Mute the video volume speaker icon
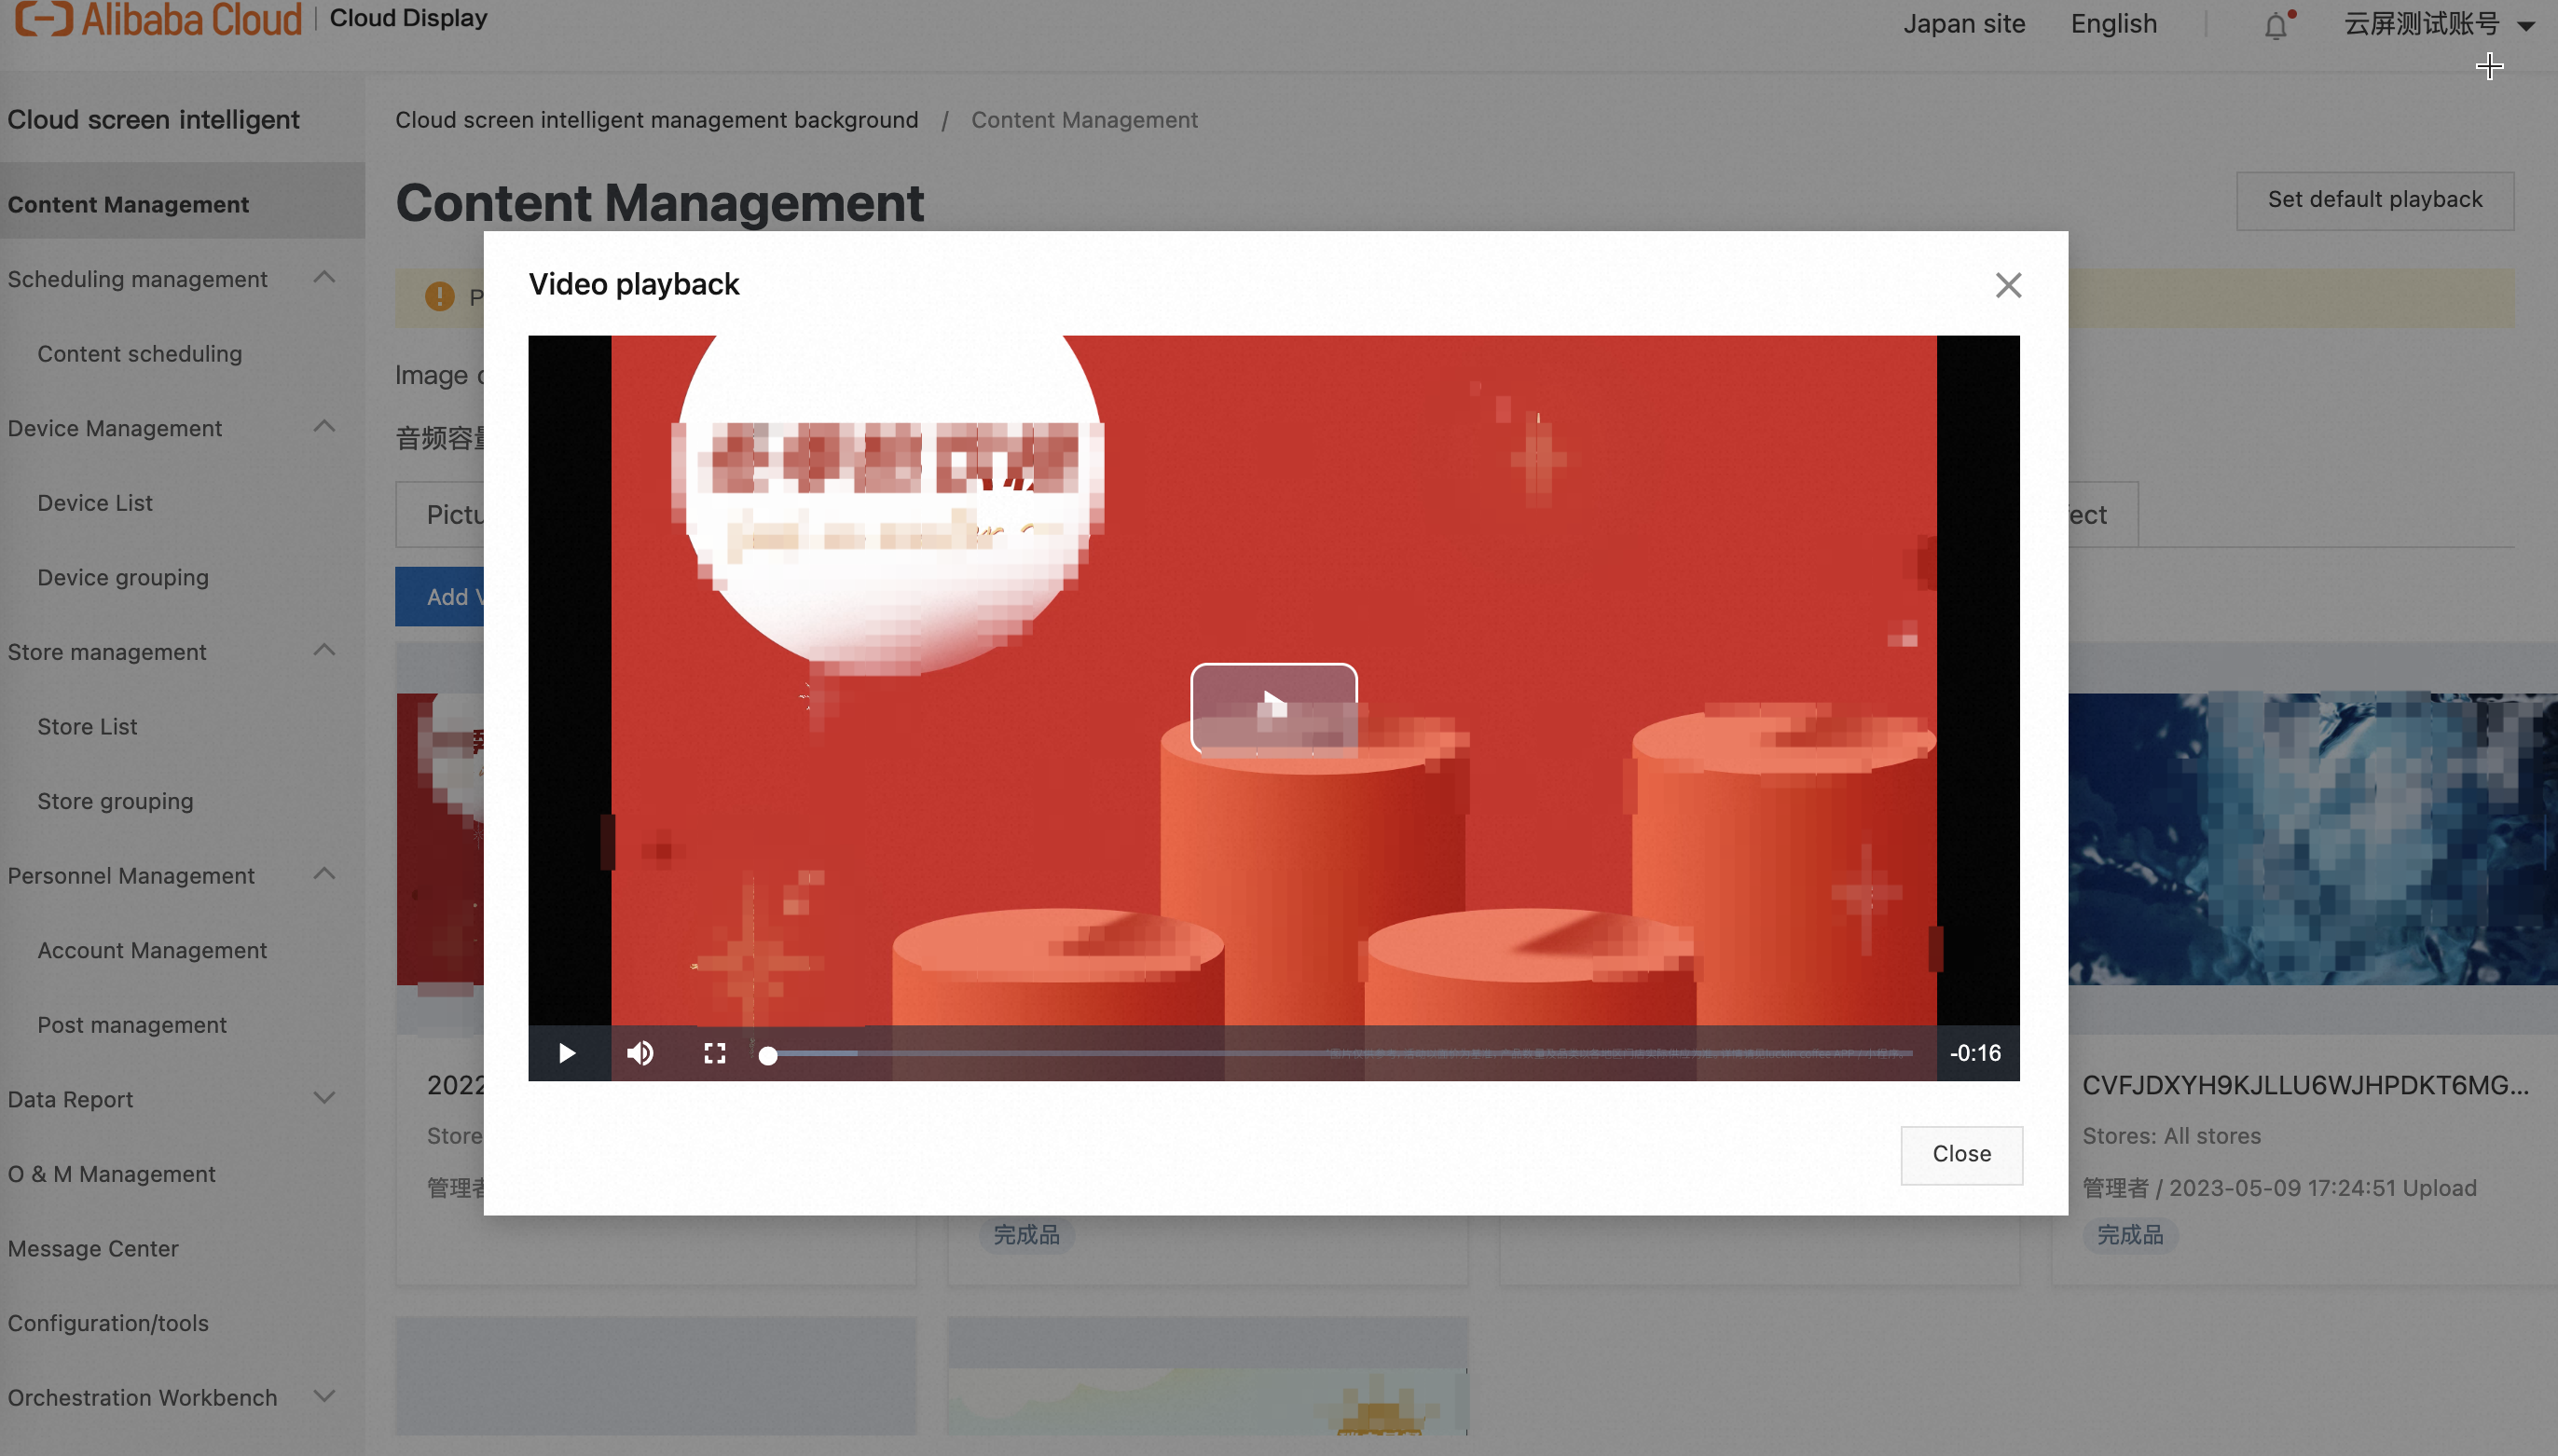The width and height of the screenshot is (2558, 1456). (x=640, y=1053)
